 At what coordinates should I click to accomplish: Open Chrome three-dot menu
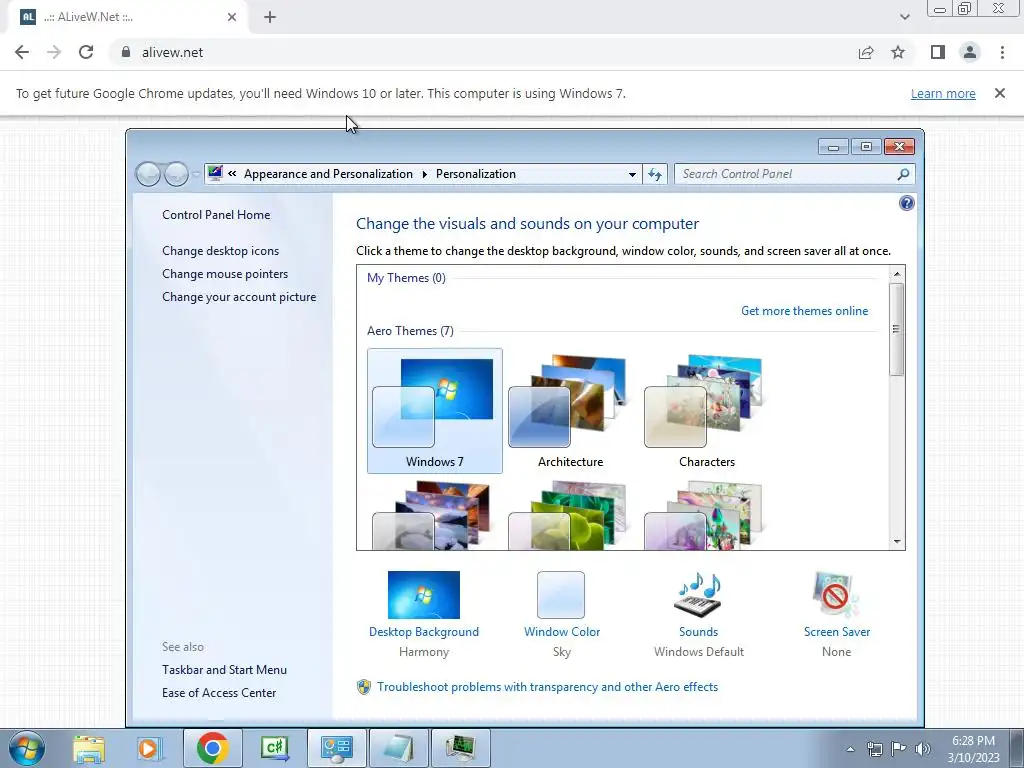pyautogui.click(x=1002, y=52)
